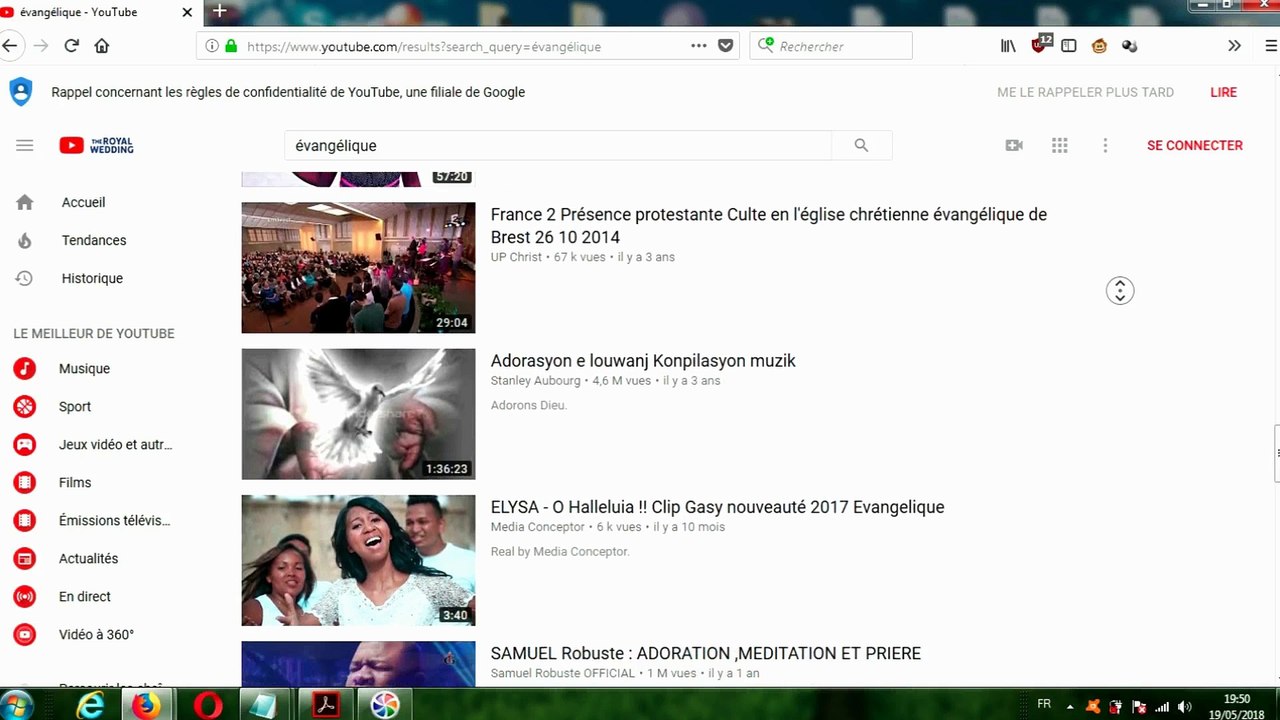This screenshot has width=1280, height=720.
Task: Open Historique in sidebar
Action: pyautogui.click(x=92, y=278)
